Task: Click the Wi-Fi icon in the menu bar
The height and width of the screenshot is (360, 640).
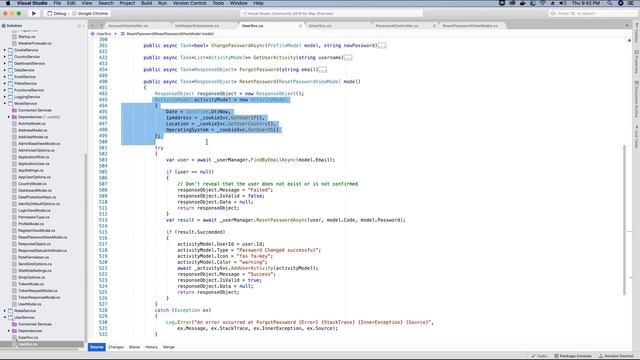Action: (543, 3)
